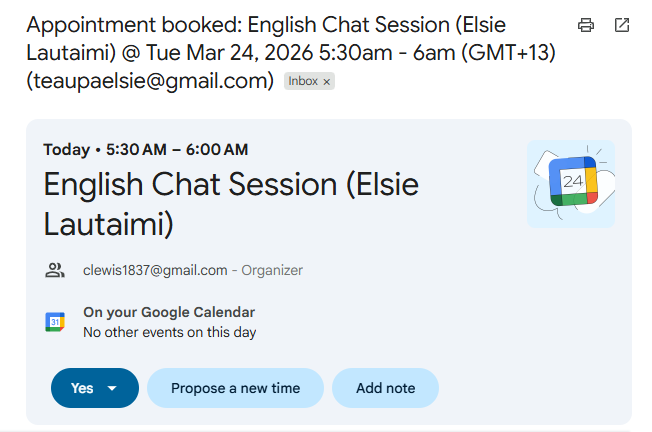This screenshot has height=432, width=652.
Task: Add a note to the RSVP
Action: point(385,388)
